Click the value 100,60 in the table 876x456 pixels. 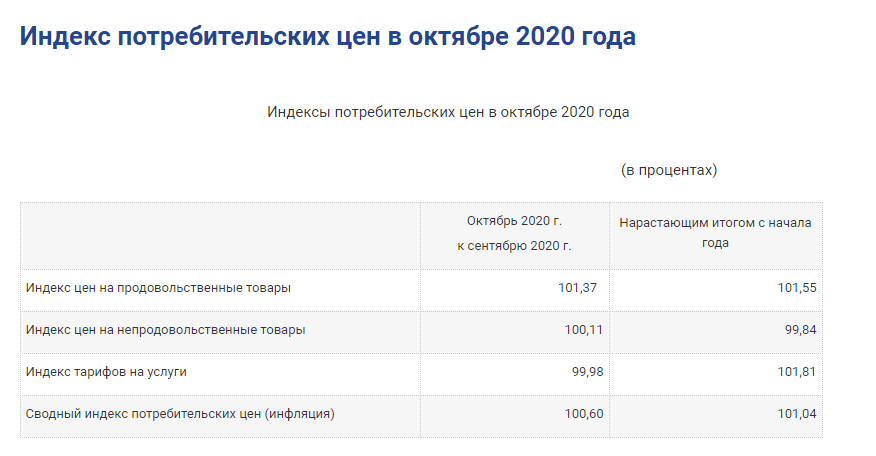pyautogui.click(x=584, y=414)
